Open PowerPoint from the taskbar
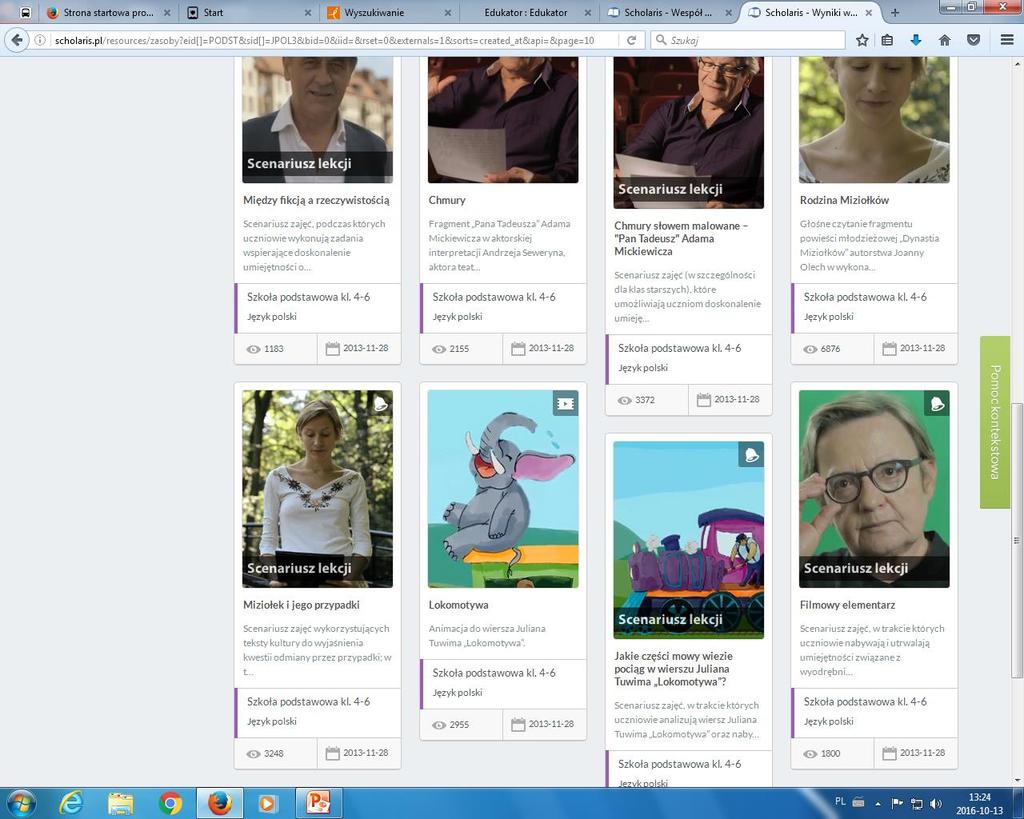Image resolution: width=1024 pixels, height=819 pixels. [x=319, y=803]
